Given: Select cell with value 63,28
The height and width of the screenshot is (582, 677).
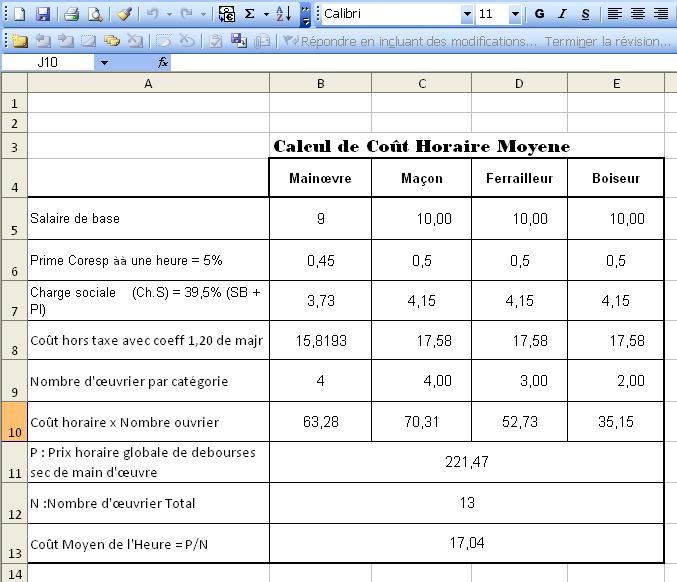Looking at the screenshot, I should [x=320, y=421].
